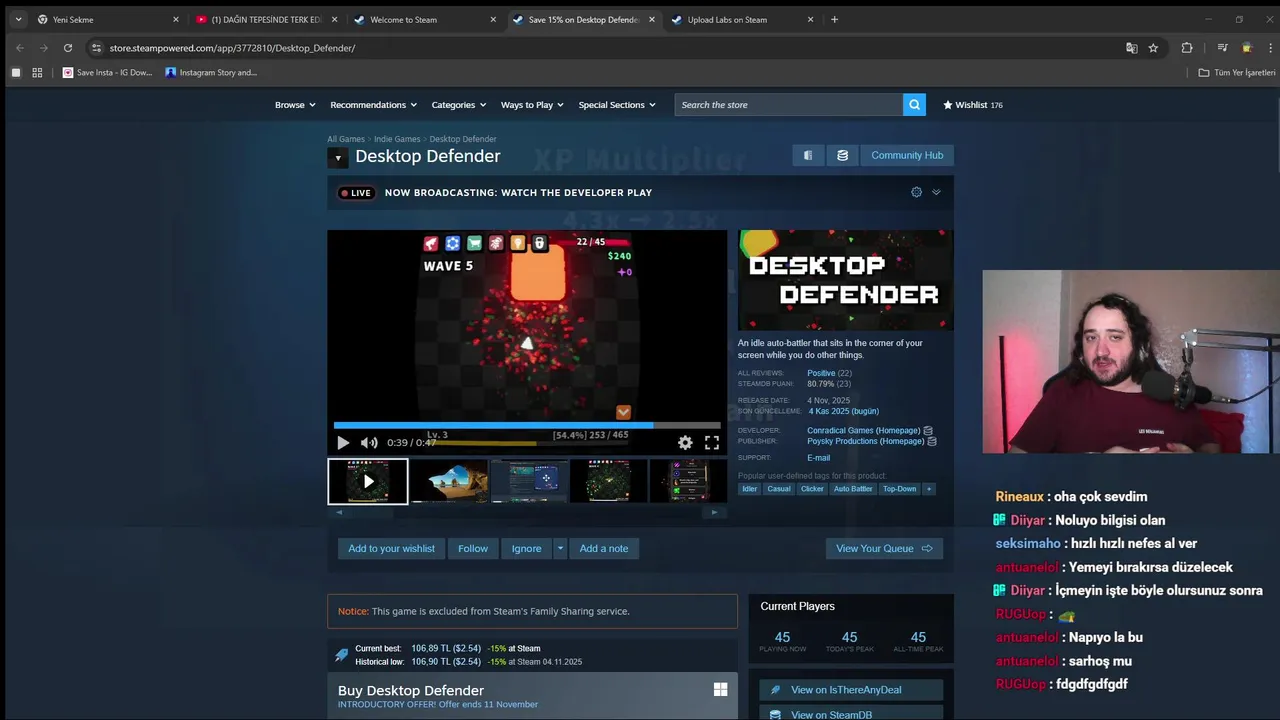Viewport: 1280px width, 720px height.
Task: Mute the trailer audio
Action: coord(369,442)
